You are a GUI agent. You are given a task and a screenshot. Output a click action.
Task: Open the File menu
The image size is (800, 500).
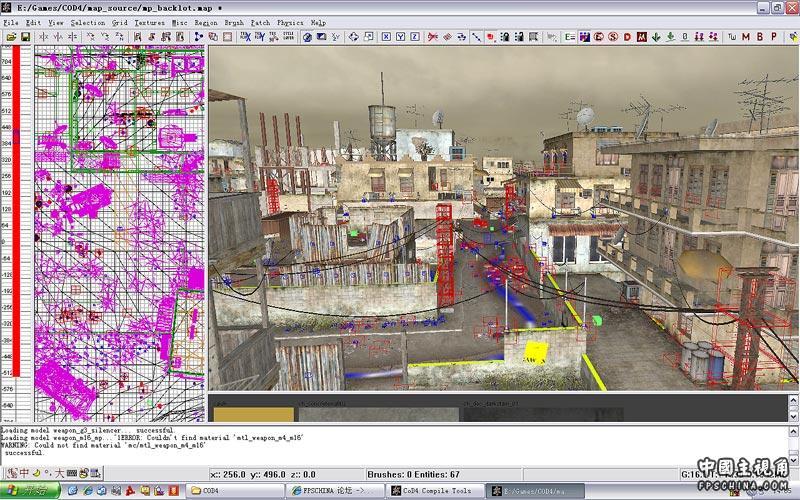click(11, 22)
